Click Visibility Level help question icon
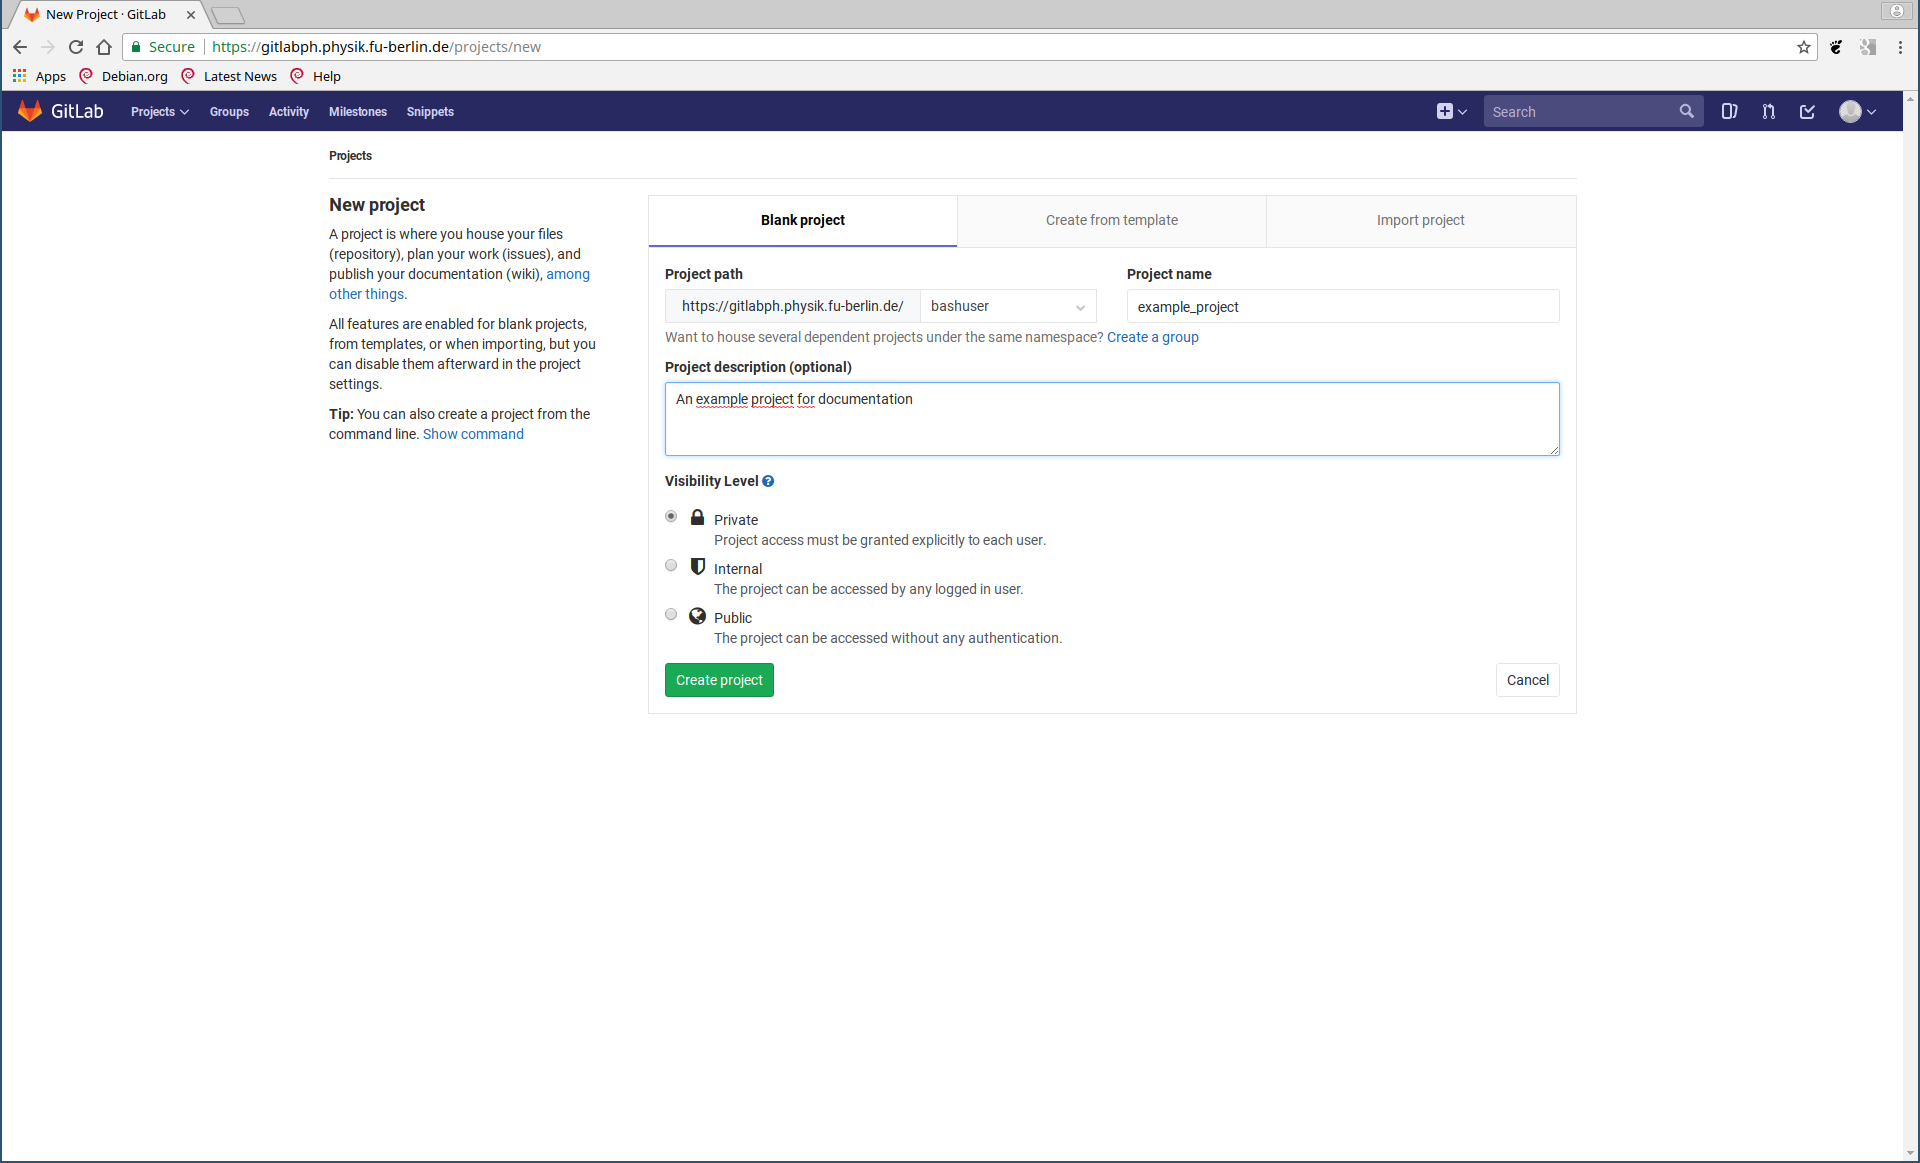This screenshot has width=1920, height=1163. pos(768,481)
